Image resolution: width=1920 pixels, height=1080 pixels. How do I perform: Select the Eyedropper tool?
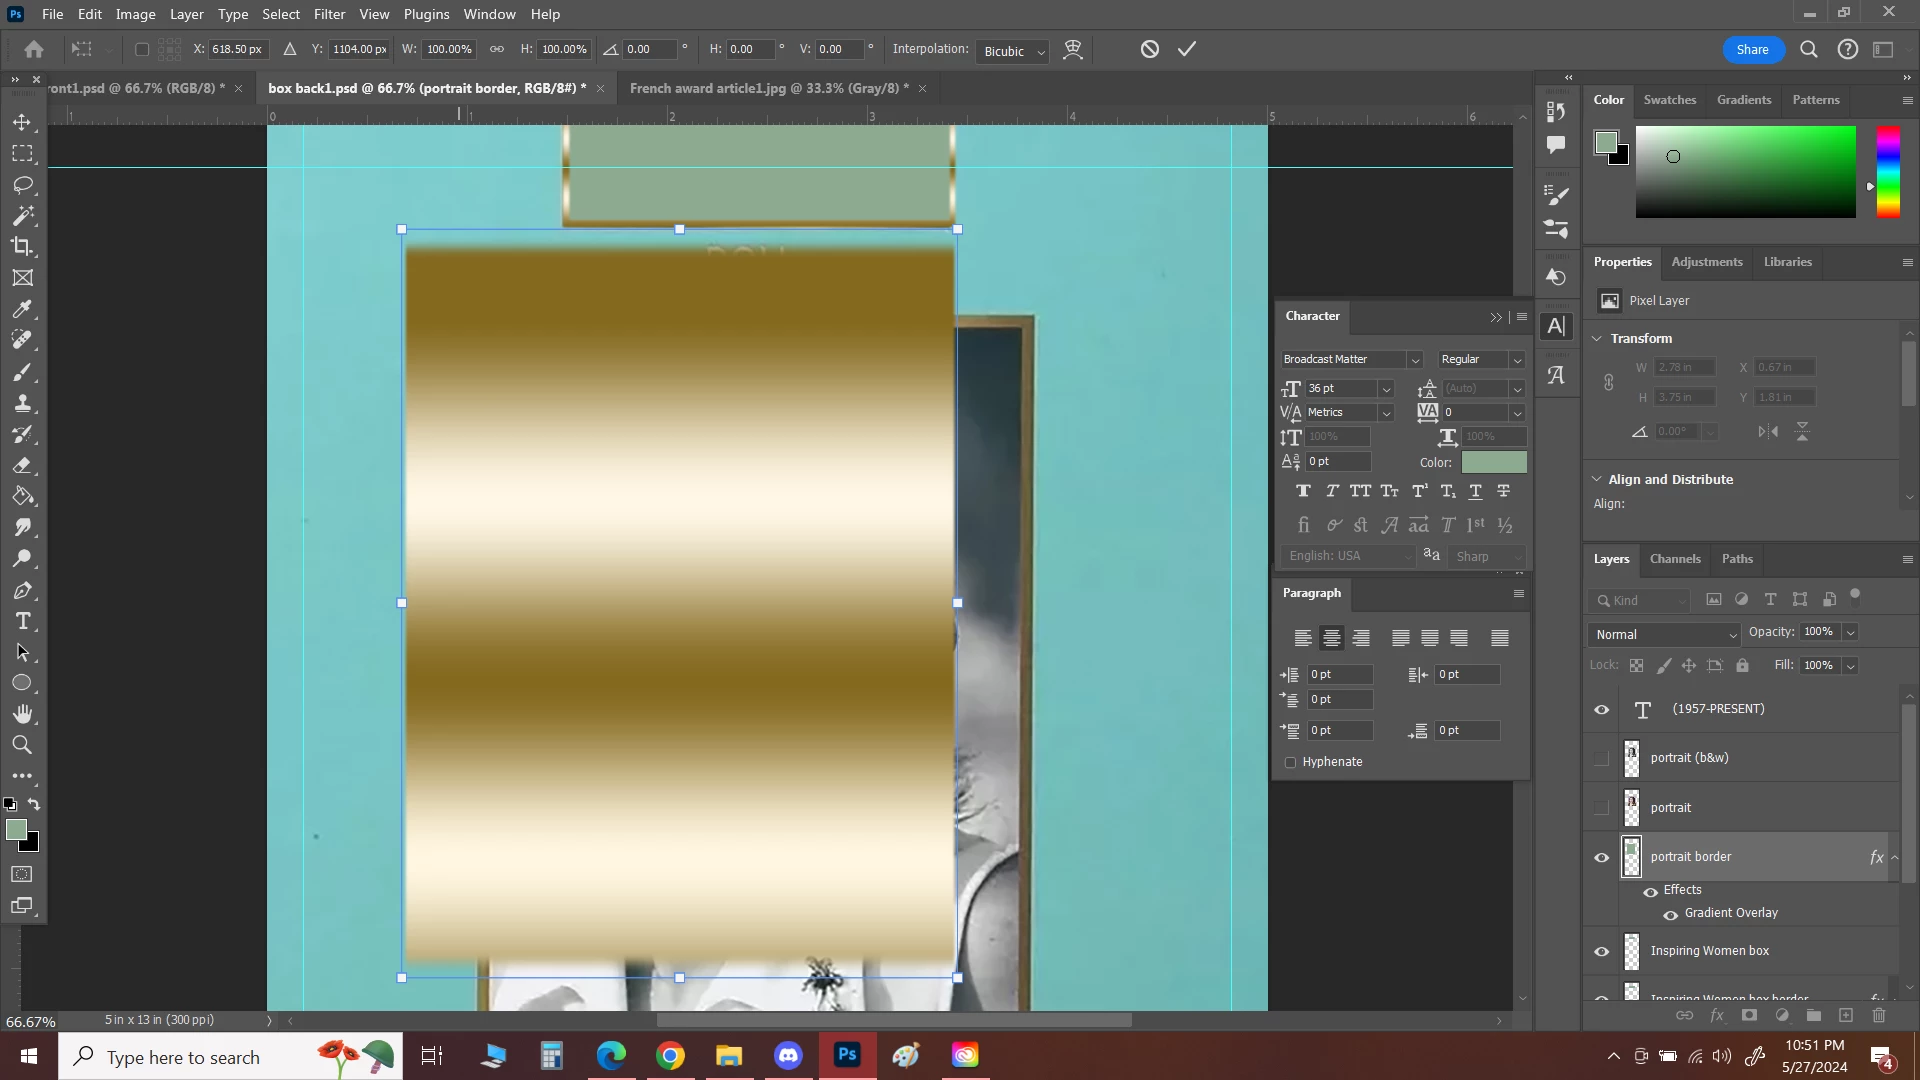[x=22, y=309]
